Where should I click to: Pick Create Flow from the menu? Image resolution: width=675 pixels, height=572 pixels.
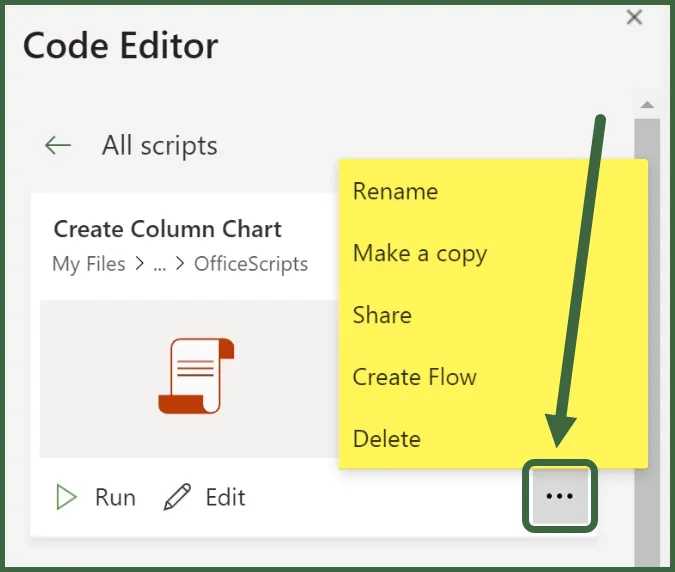(414, 377)
